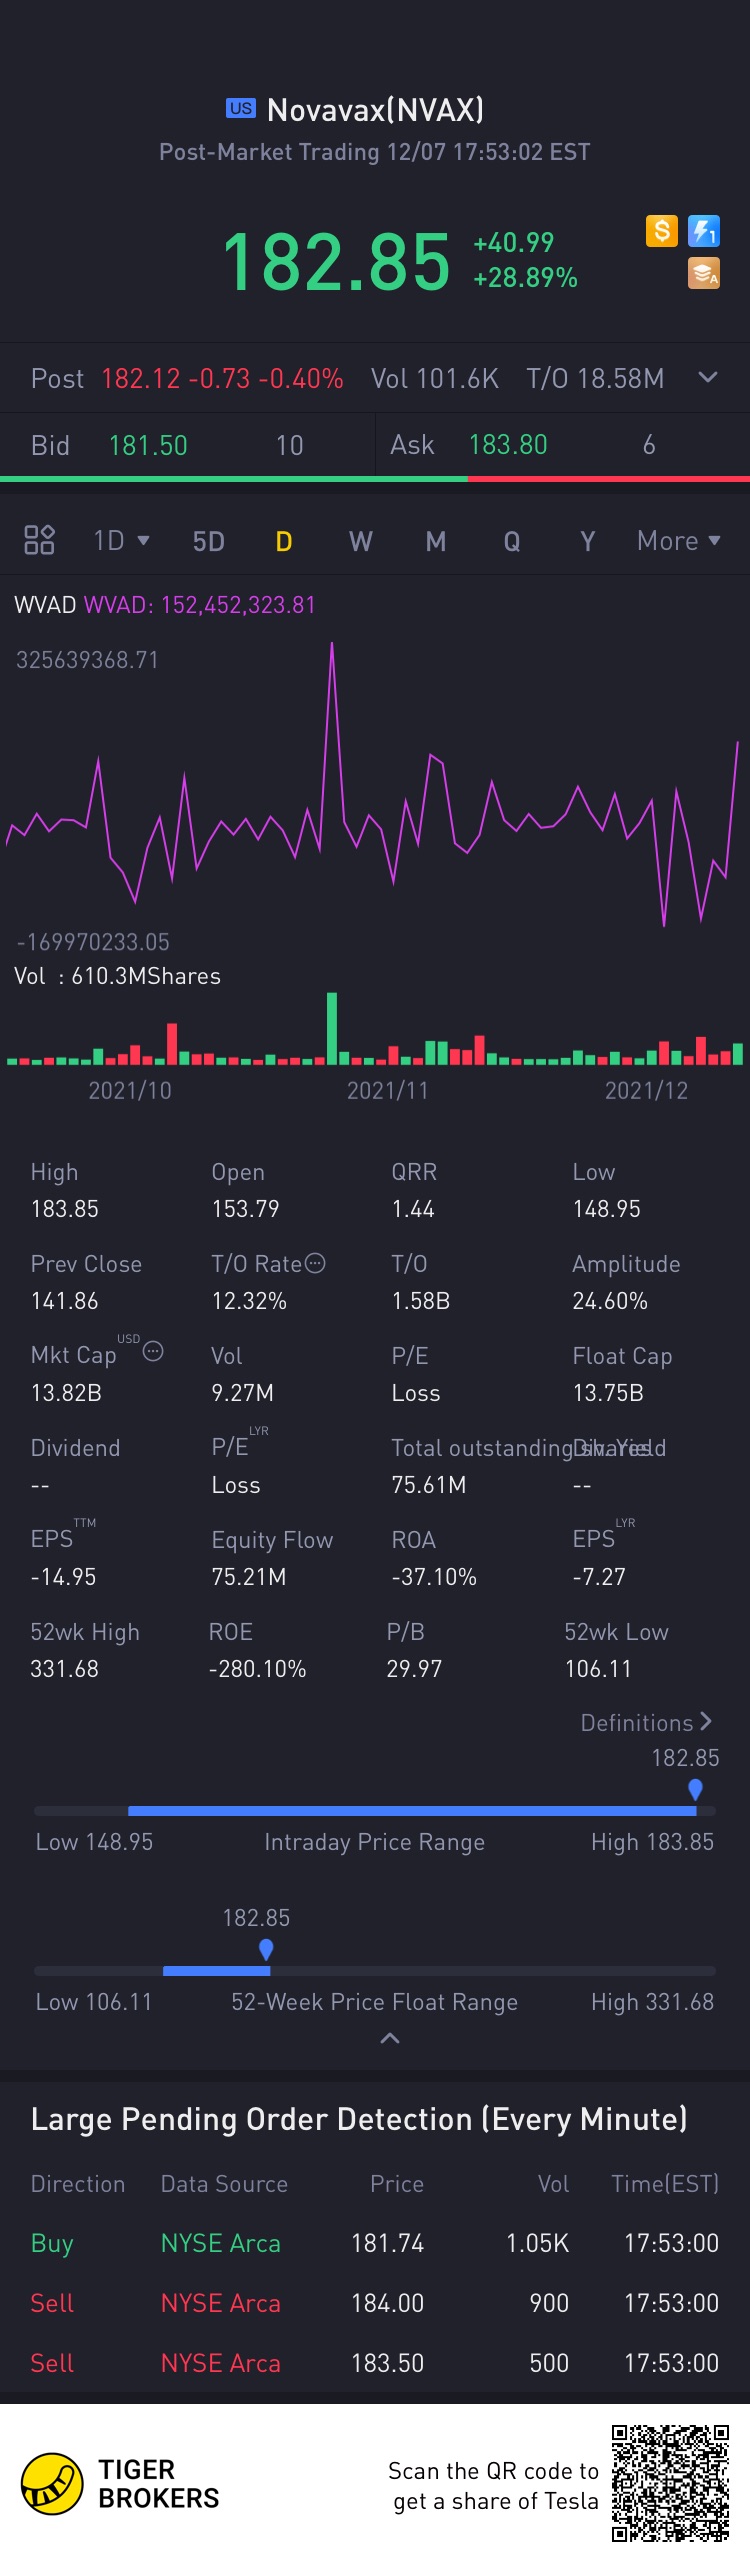Tap the Intraday Price Range marker at 182.85

click(x=695, y=1789)
